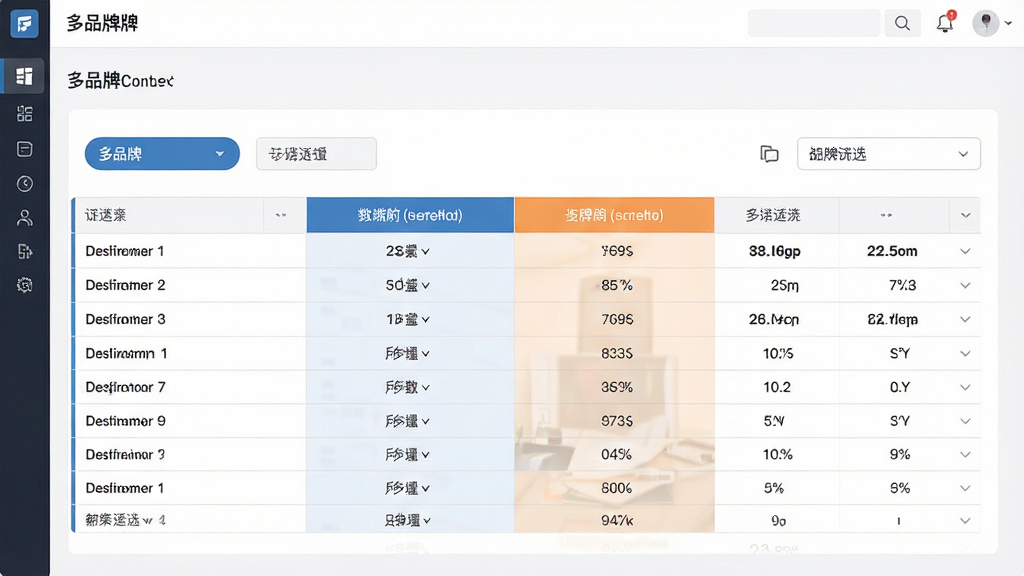Expand the chevron in the table header row
Viewport: 1024px width, 576px height.
965,215
